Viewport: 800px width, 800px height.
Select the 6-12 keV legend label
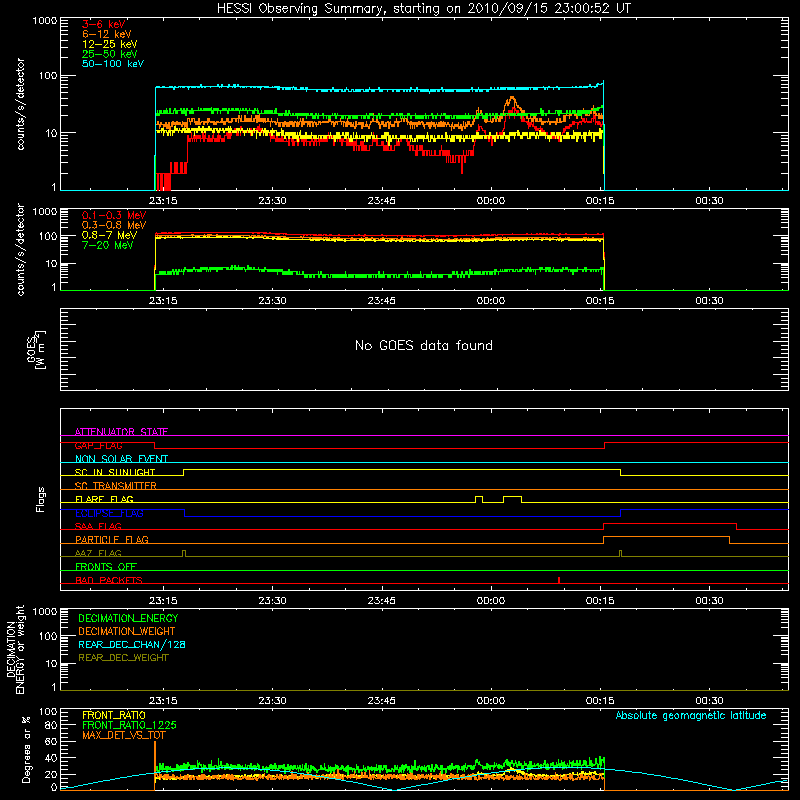[107, 34]
